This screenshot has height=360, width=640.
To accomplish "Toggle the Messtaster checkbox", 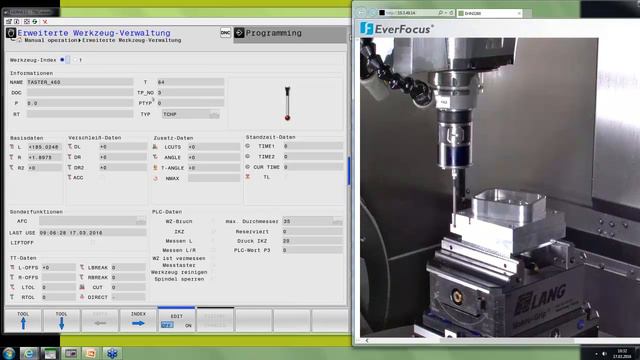I will tap(213, 265).
